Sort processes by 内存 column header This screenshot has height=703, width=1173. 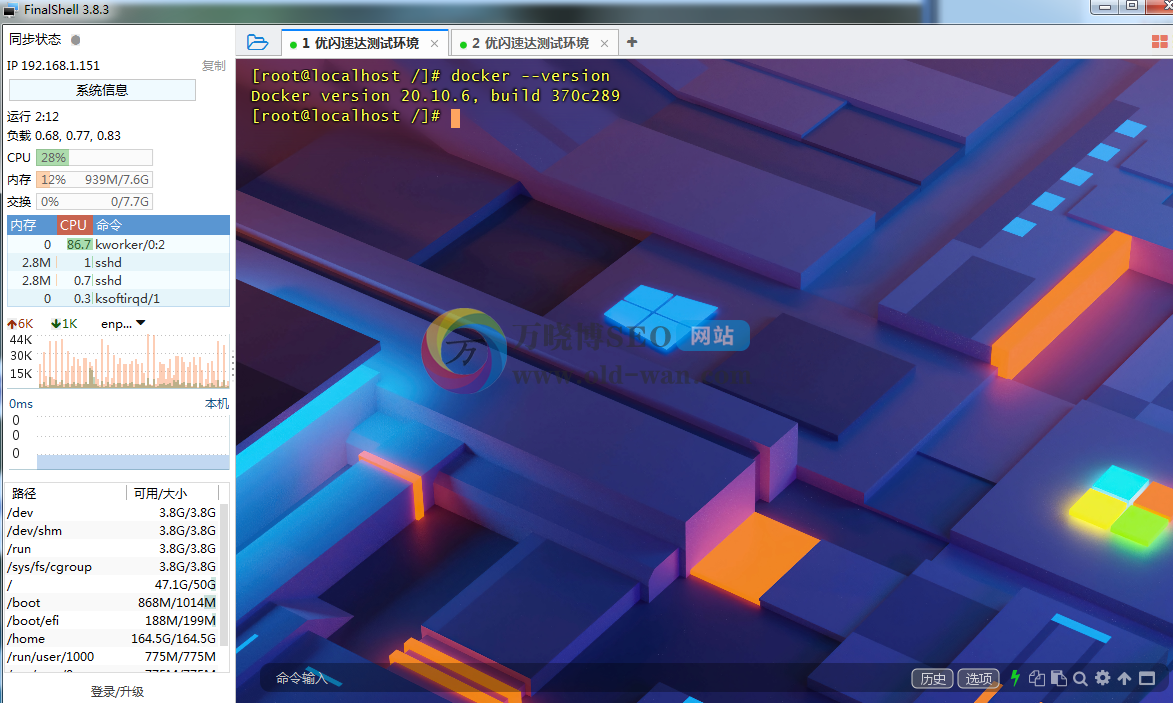pos(32,225)
